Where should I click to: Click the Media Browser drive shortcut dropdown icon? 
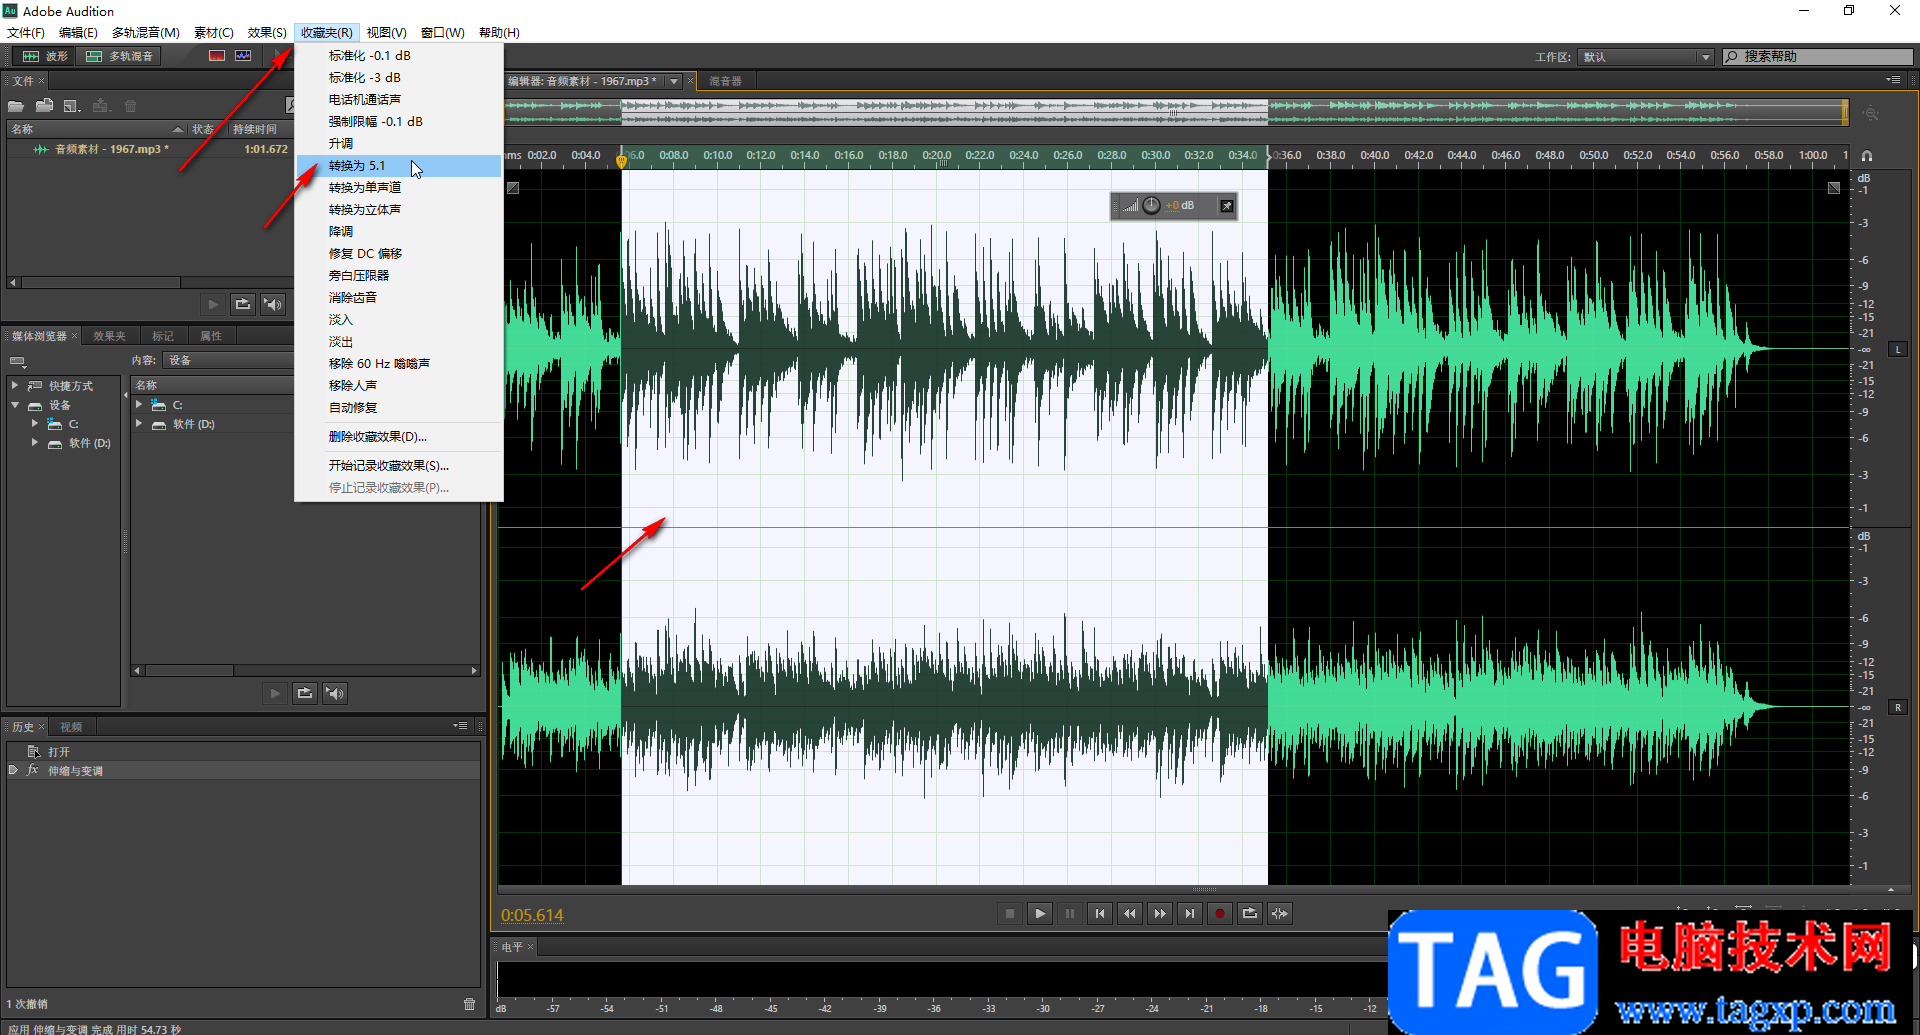(x=17, y=361)
